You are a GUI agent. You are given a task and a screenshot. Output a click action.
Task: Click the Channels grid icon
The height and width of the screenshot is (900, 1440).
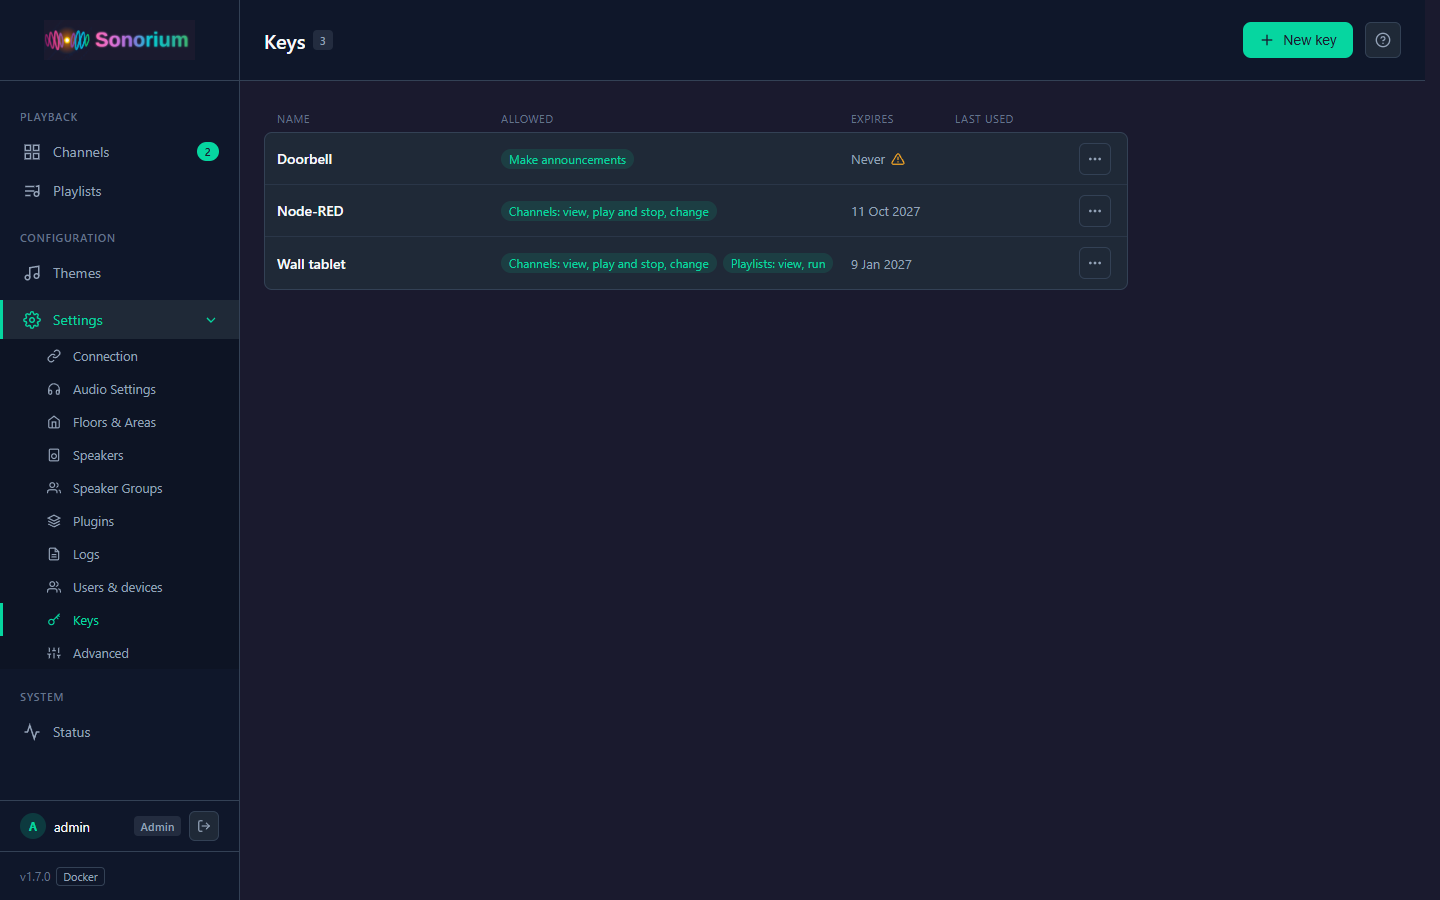click(x=32, y=152)
